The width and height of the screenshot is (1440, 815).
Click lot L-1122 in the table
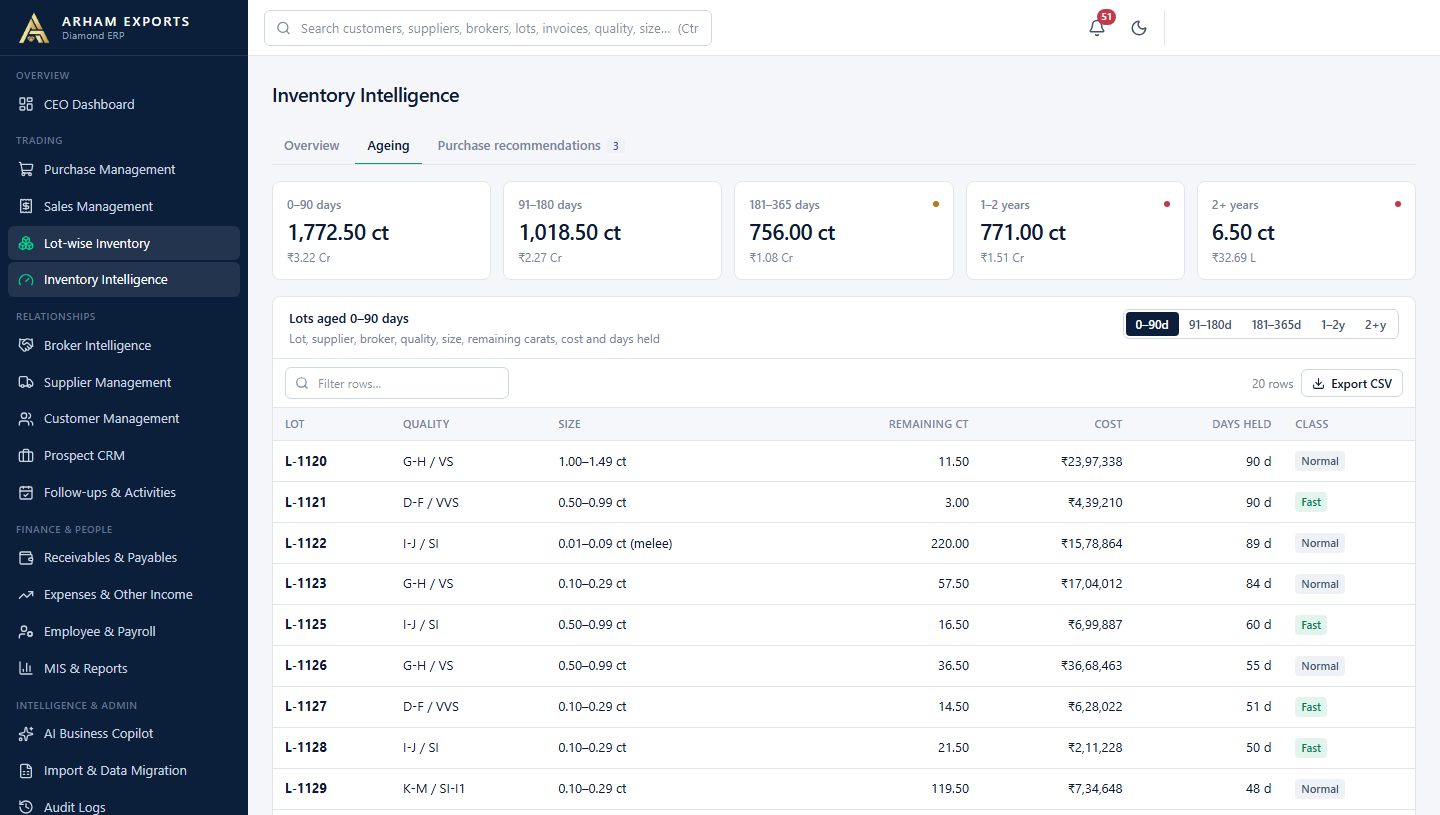tap(306, 544)
